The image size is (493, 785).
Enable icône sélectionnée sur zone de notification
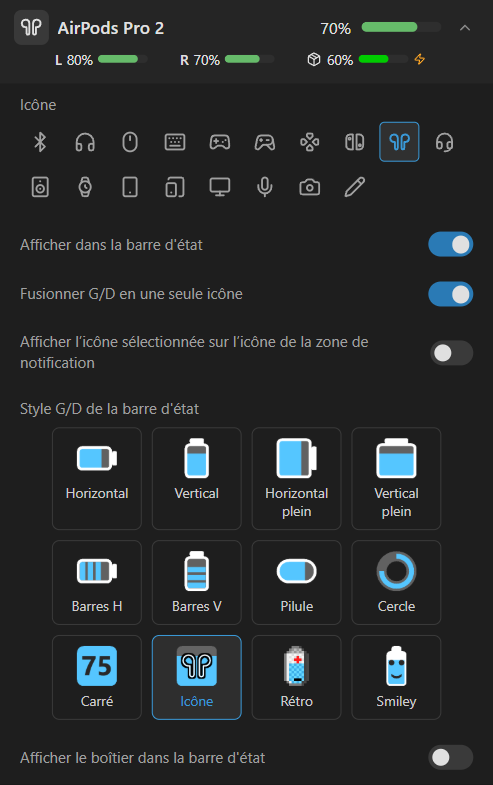click(x=451, y=353)
